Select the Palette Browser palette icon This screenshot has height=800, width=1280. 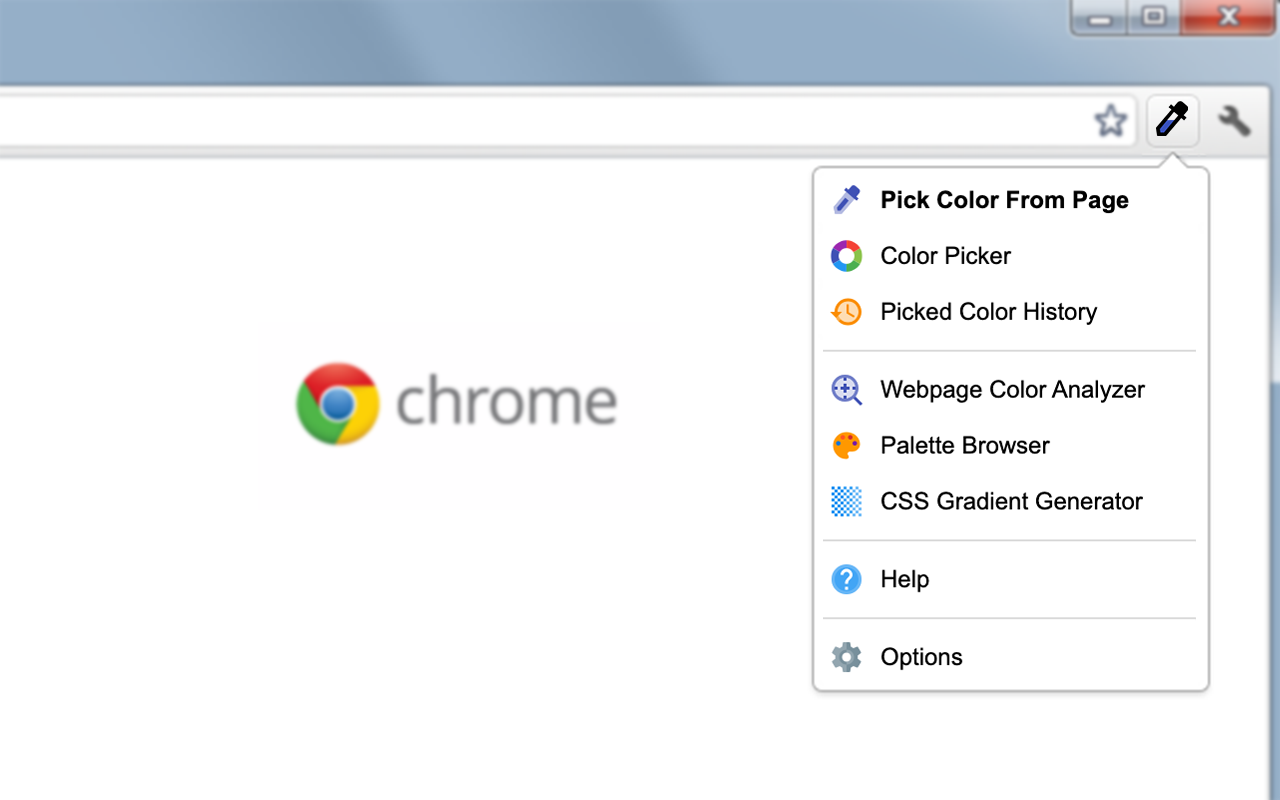[x=846, y=446]
